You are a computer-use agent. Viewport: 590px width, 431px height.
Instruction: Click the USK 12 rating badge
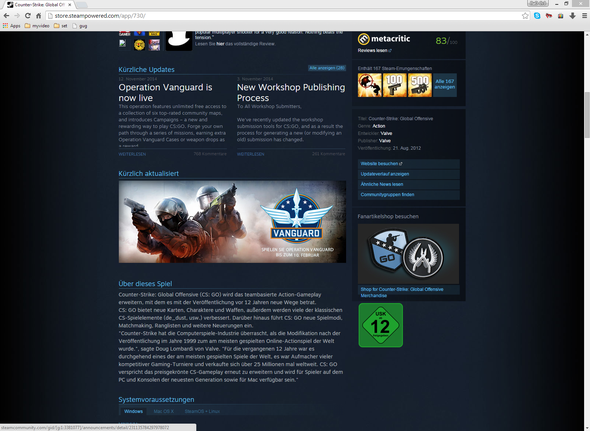(380, 325)
